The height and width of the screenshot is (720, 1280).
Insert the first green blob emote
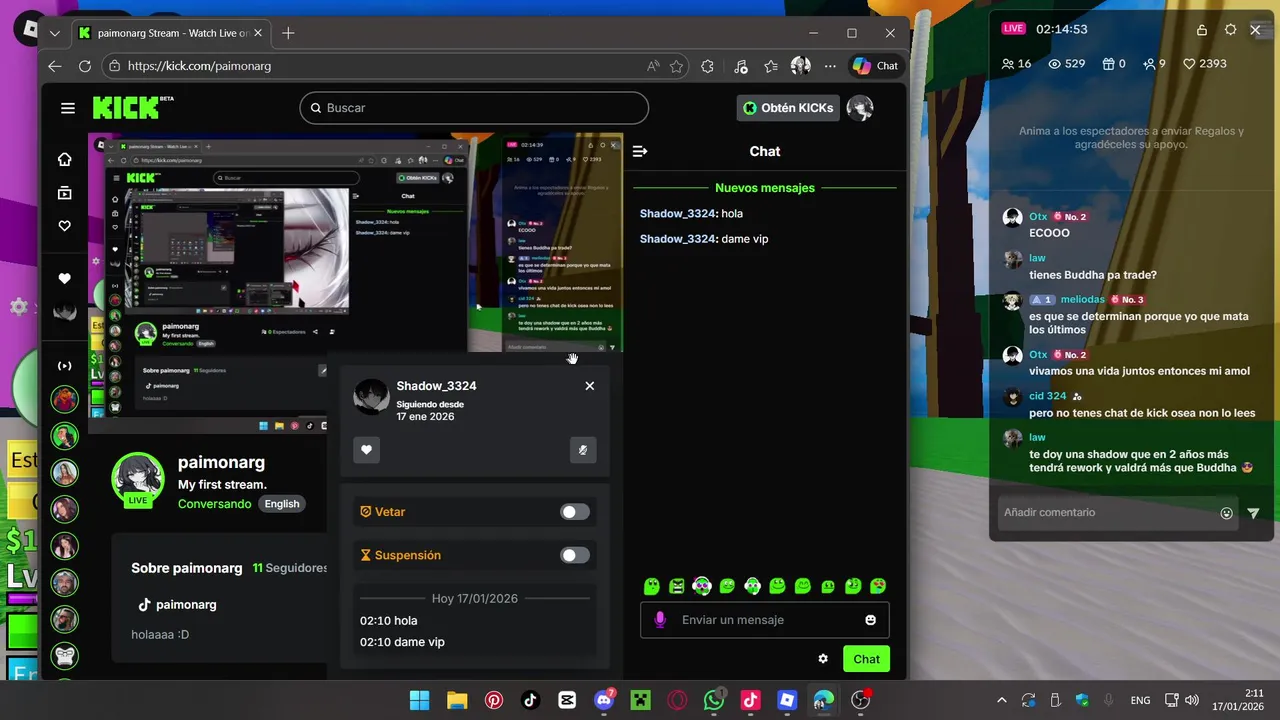point(652,586)
